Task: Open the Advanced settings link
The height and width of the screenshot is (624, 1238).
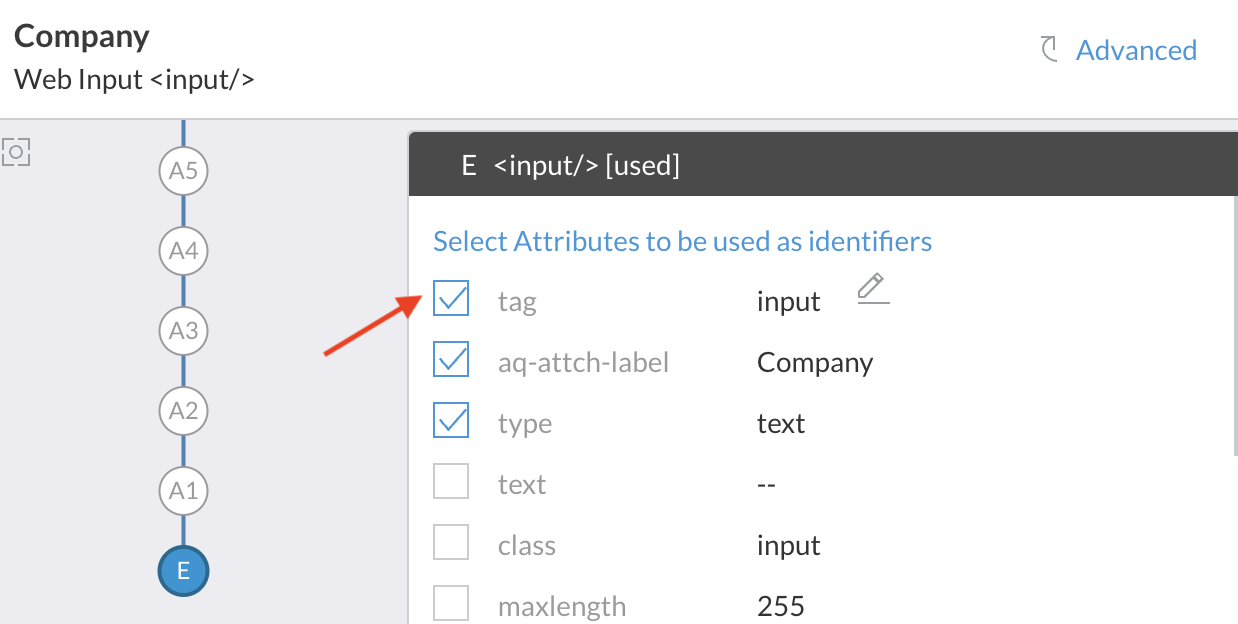Action: coord(1136,49)
